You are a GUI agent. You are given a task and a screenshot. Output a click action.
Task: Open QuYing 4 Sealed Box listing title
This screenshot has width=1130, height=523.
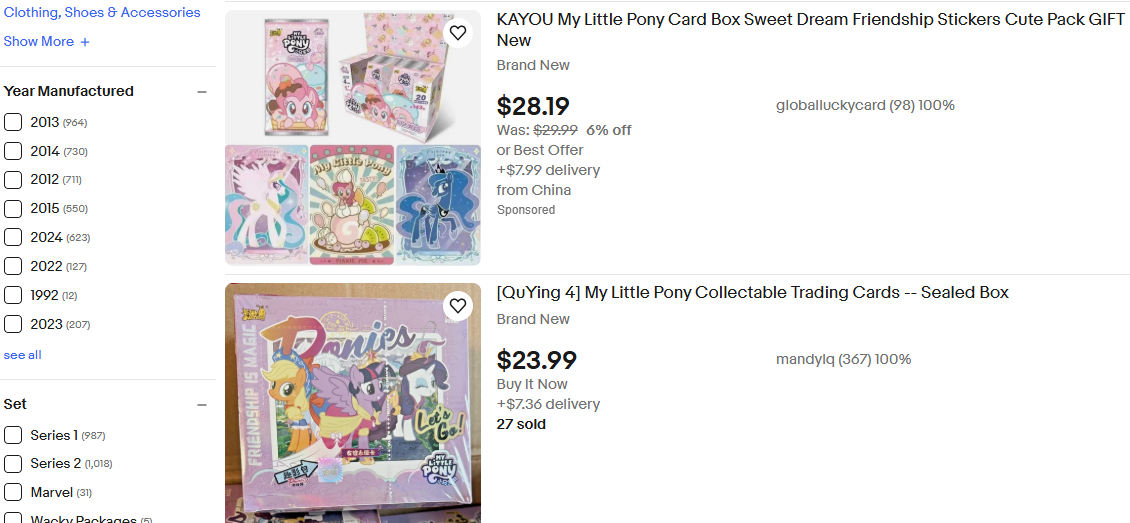point(752,293)
